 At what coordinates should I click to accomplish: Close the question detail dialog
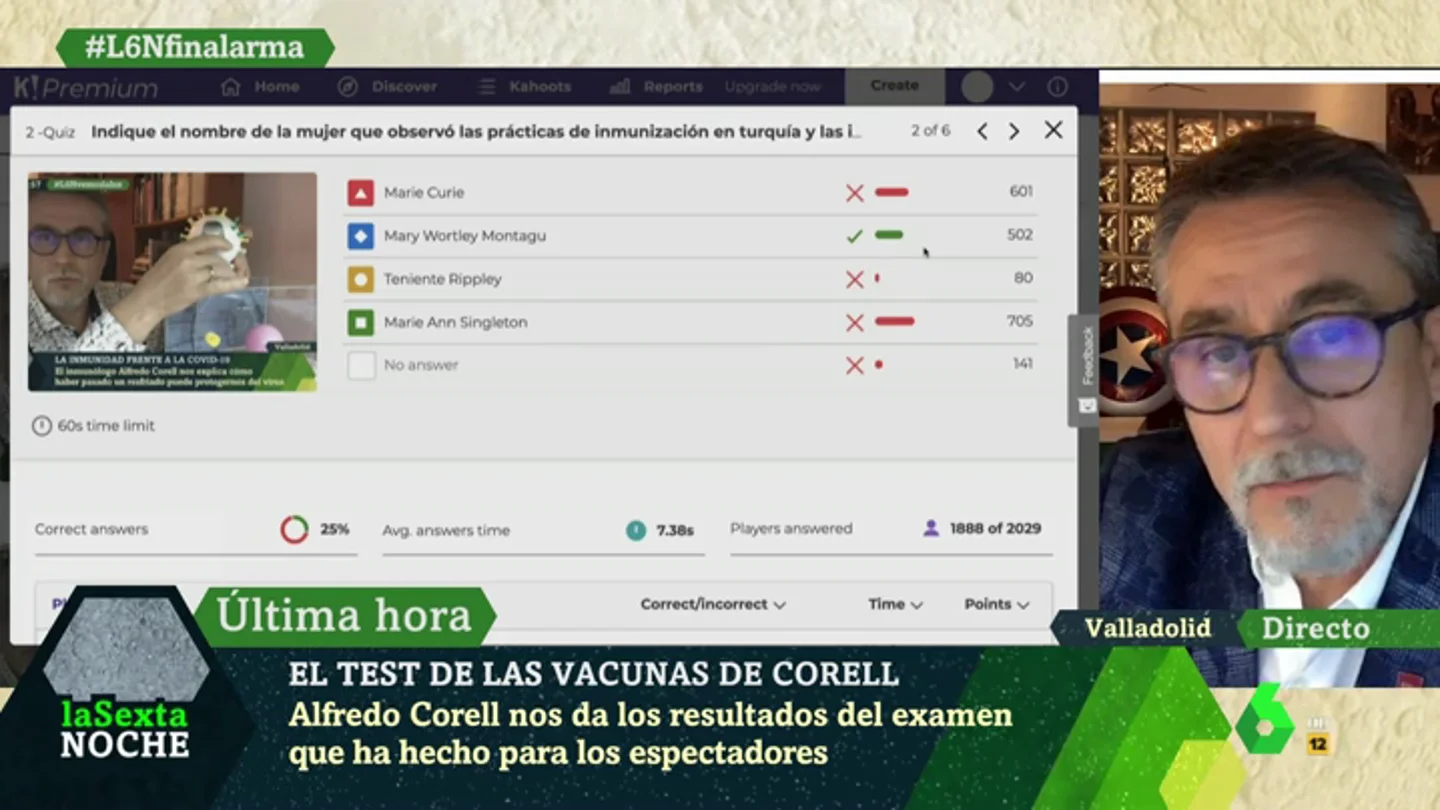(1053, 130)
